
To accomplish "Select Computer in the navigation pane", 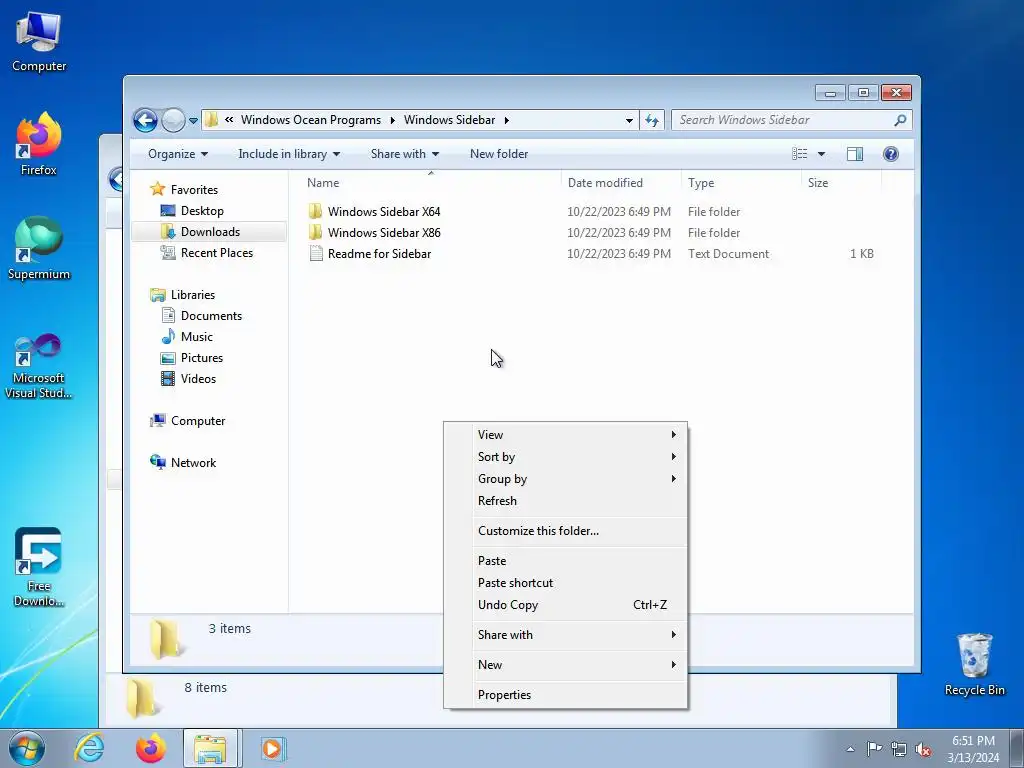I will (x=198, y=421).
